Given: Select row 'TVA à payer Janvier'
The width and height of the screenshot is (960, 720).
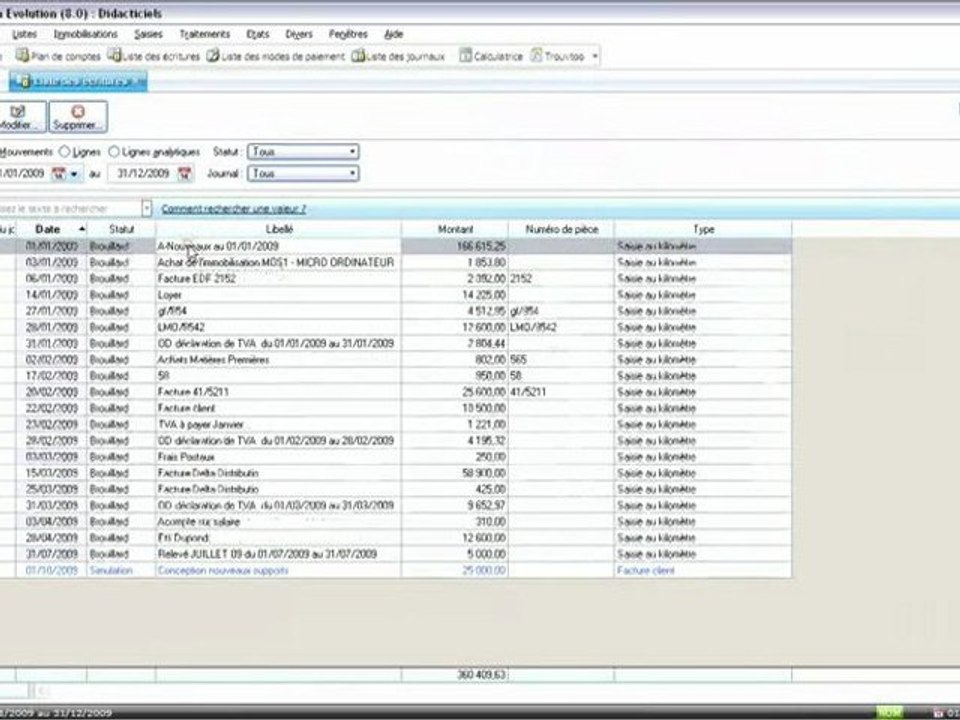Looking at the screenshot, I should (x=396, y=424).
